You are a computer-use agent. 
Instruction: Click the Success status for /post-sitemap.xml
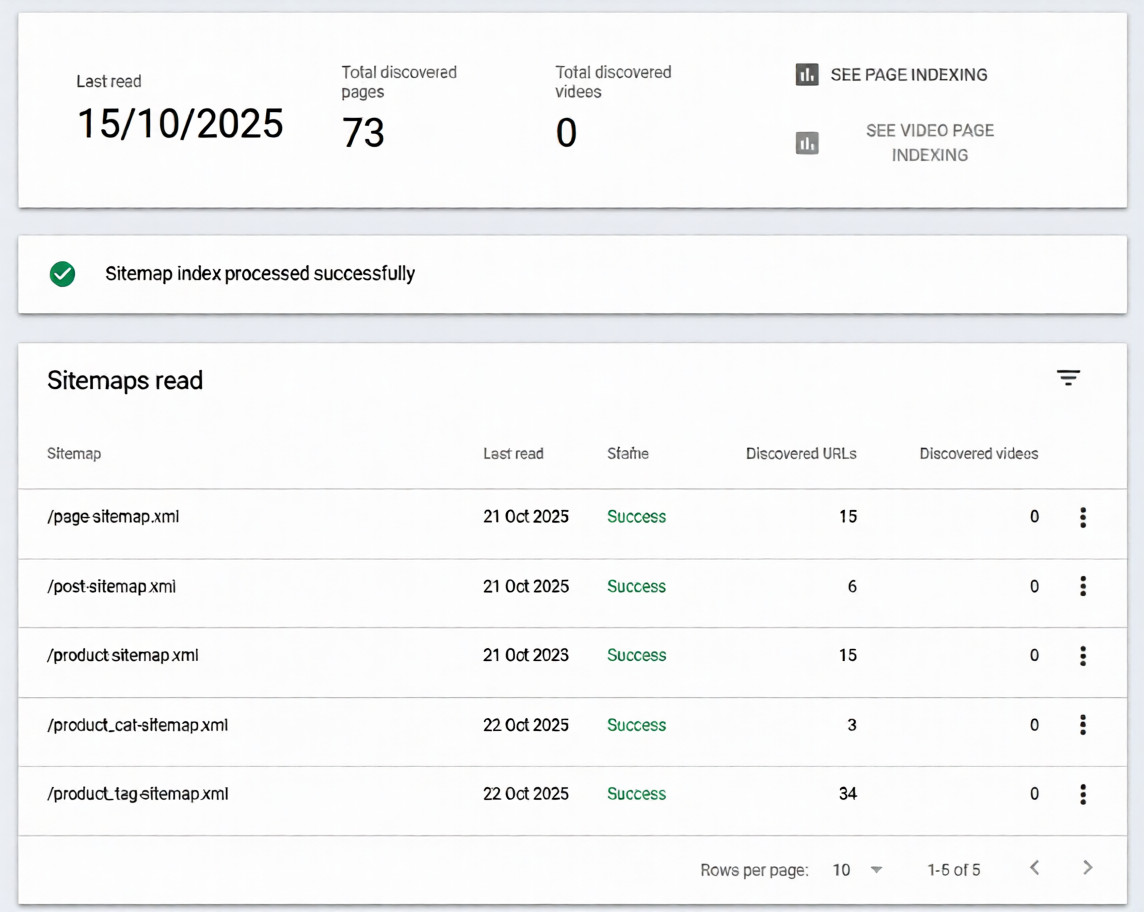coord(636,586)
